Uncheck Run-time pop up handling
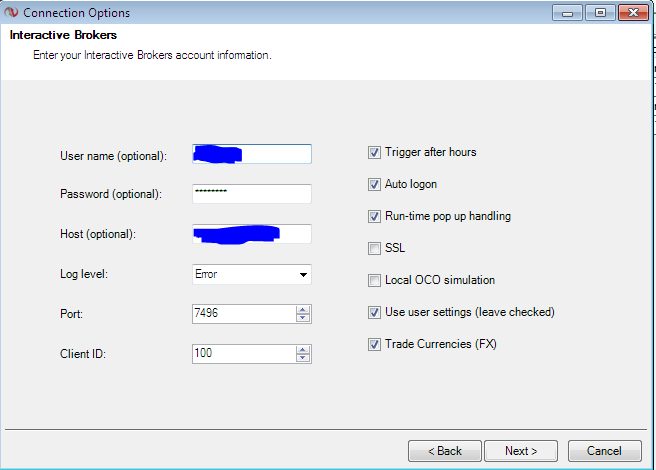Viewport: 656px width, 470px height. pos(374,216)
